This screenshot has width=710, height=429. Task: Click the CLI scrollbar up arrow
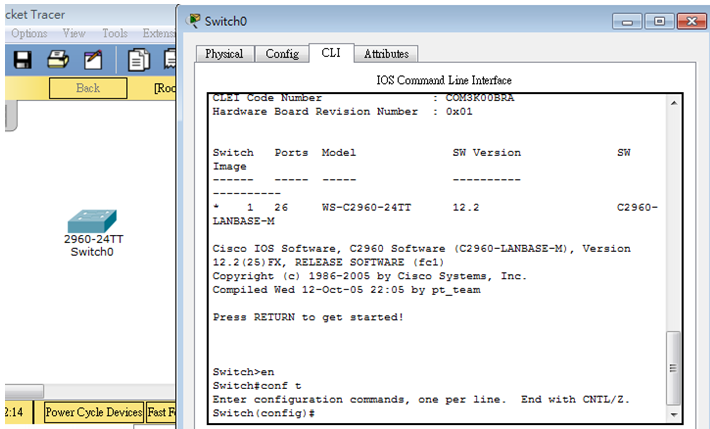pyautogui.click(x=674, y=103)
